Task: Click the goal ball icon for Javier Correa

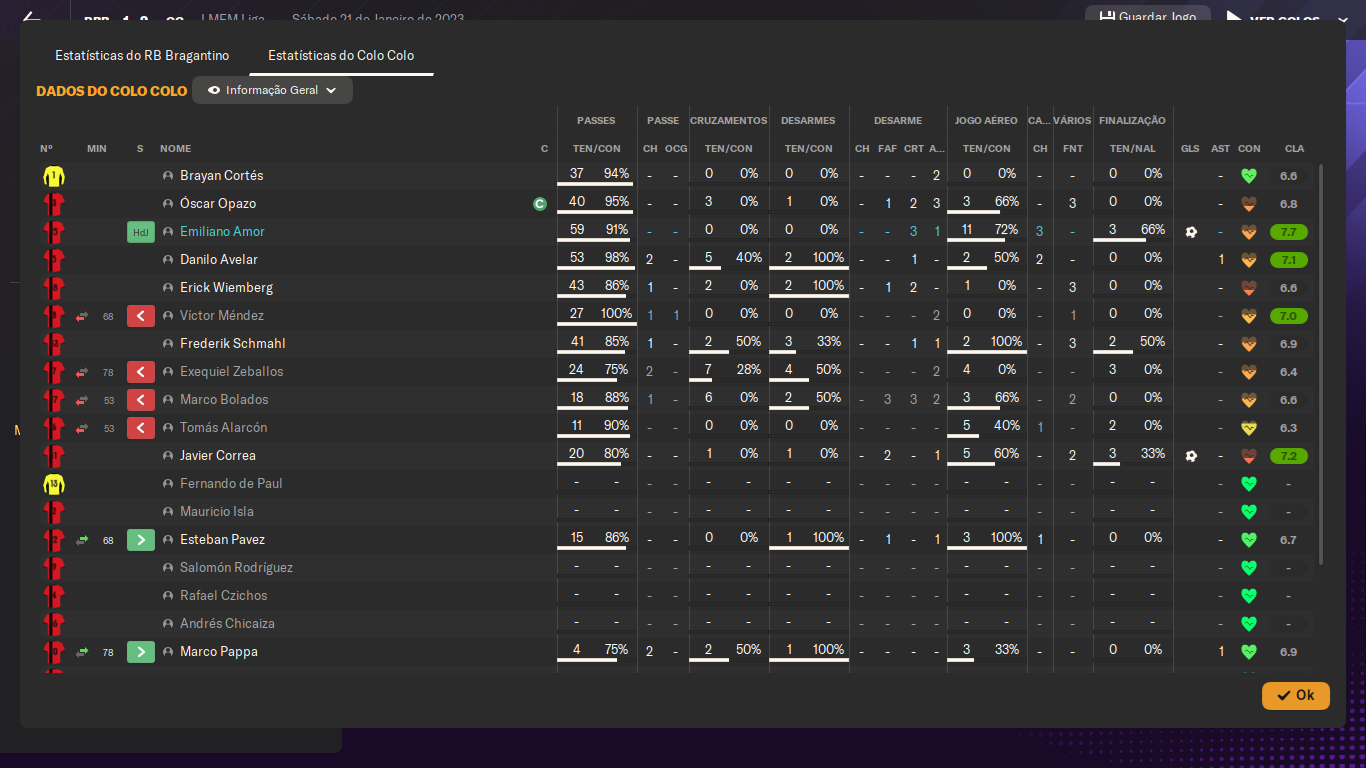Action: coord(1190,456)
